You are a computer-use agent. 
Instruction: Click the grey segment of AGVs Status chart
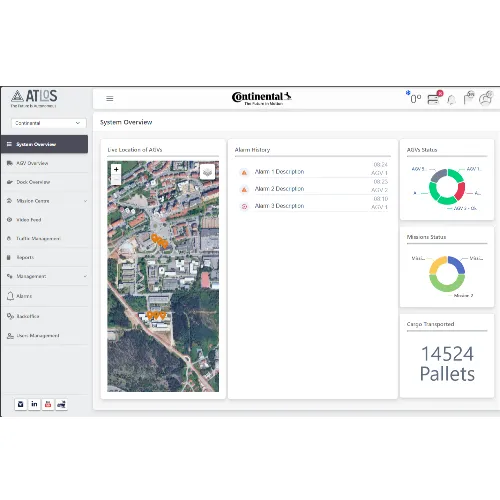click(x=438, y=175)
